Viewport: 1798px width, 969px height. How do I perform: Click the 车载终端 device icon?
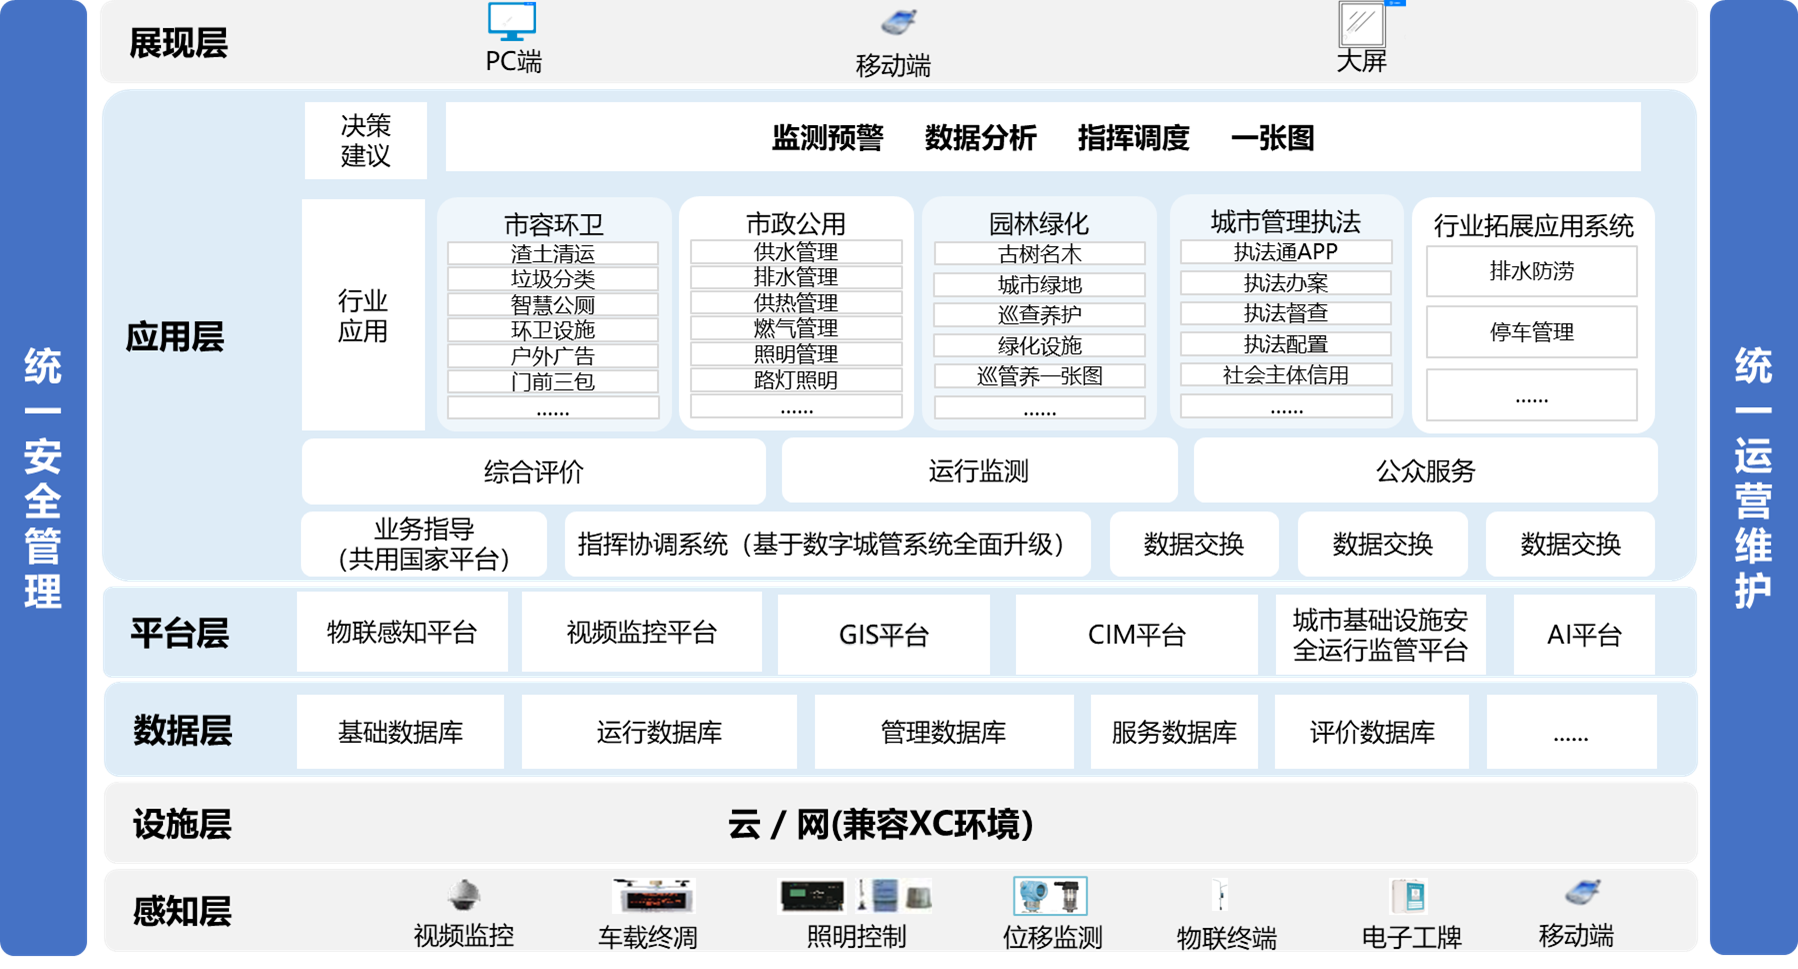[653, 896]
